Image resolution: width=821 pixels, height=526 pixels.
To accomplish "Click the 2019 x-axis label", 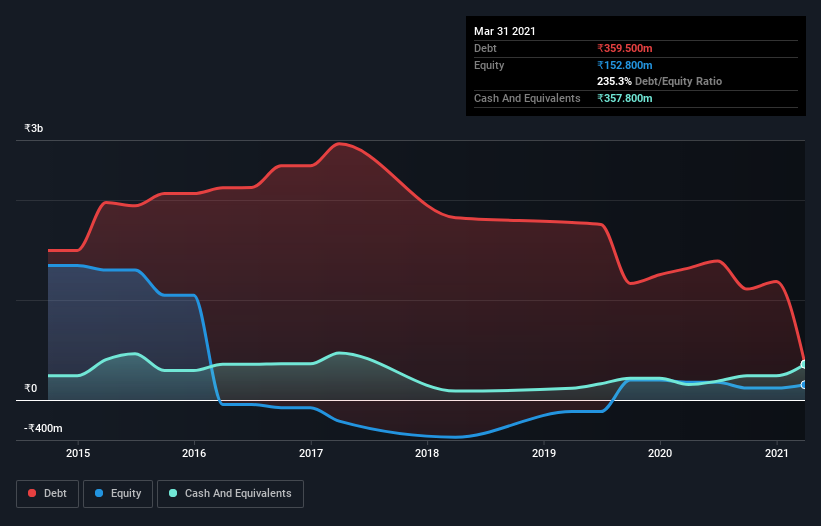I will (544, 453).
